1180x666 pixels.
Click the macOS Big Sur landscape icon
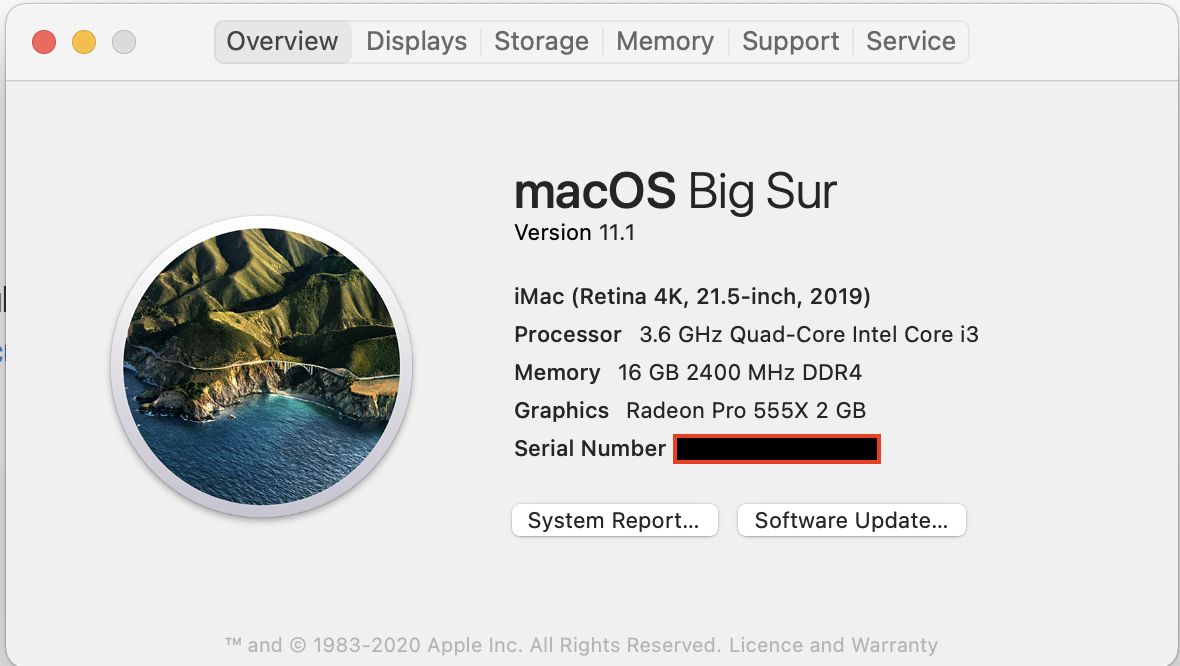tap(262, 366)
